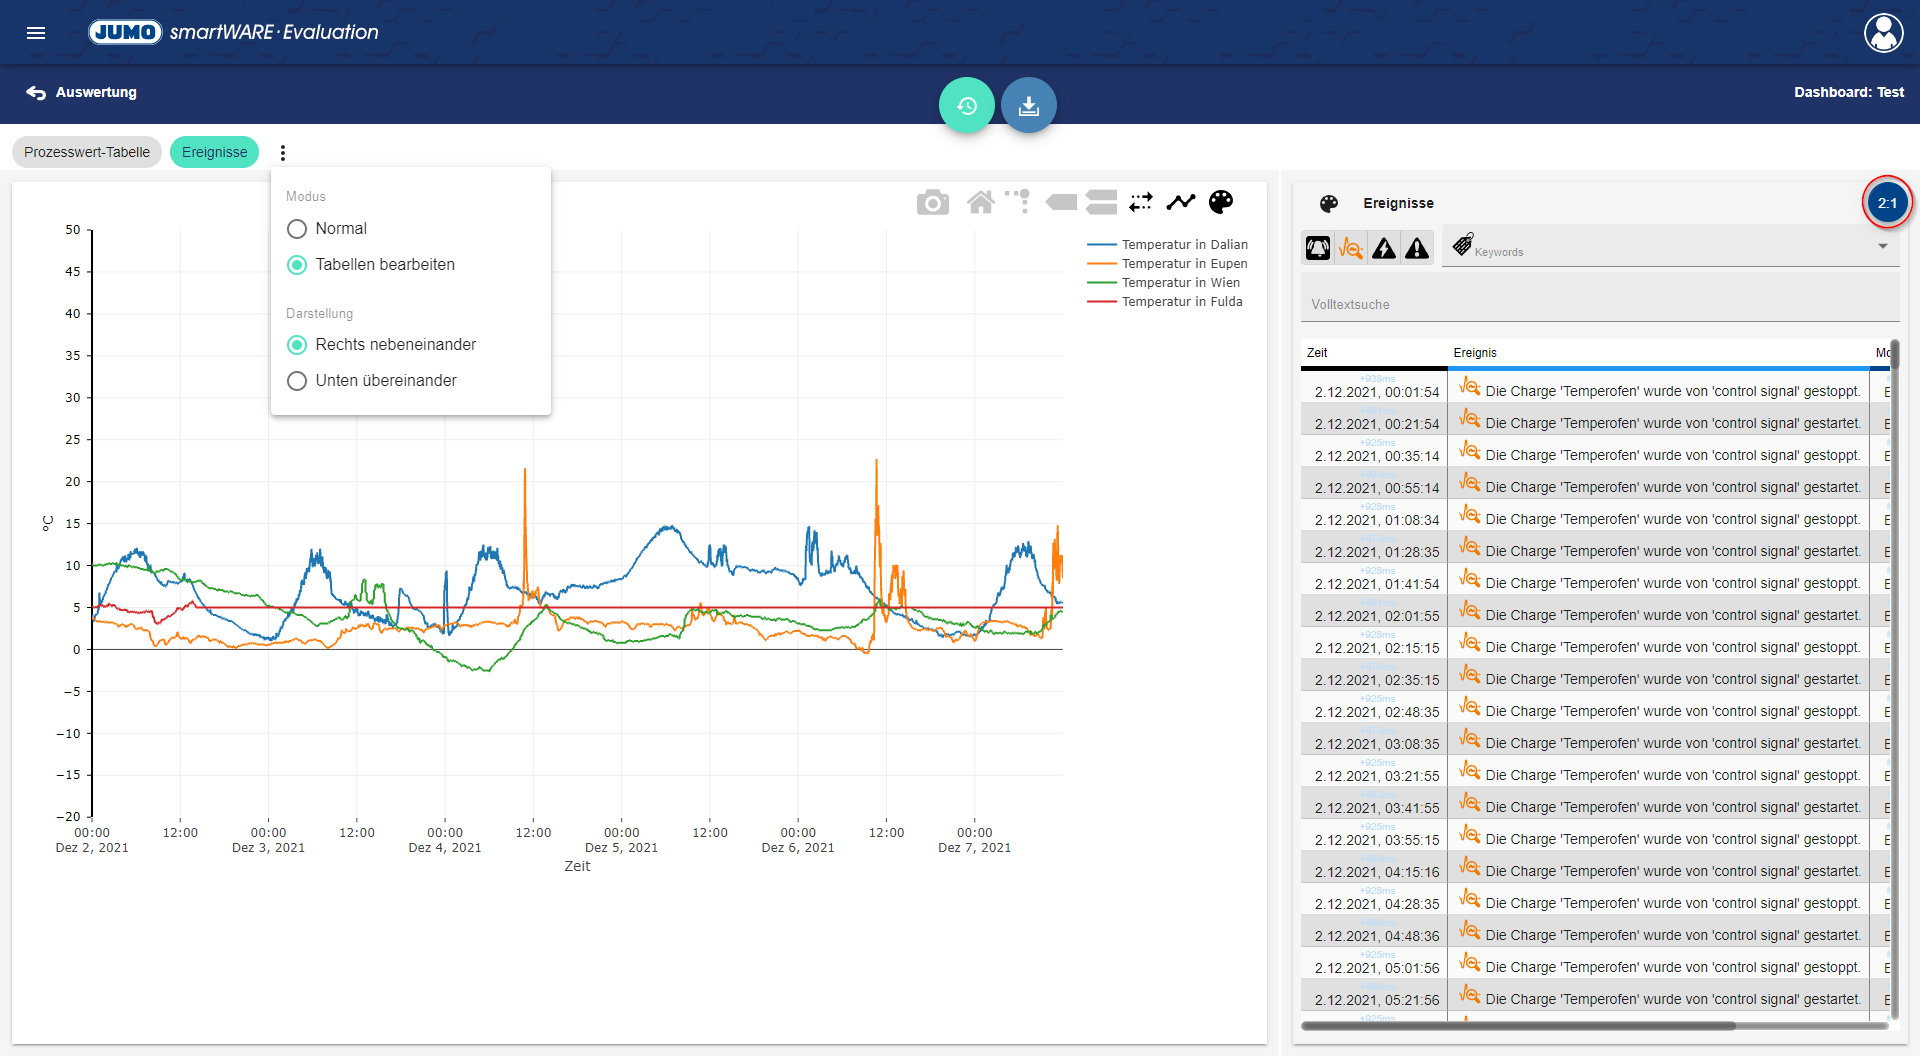This screenshot has width=1920, height=1057.
Task: Toggle the orange batch analysis filter
Action: coord(1351,248)
